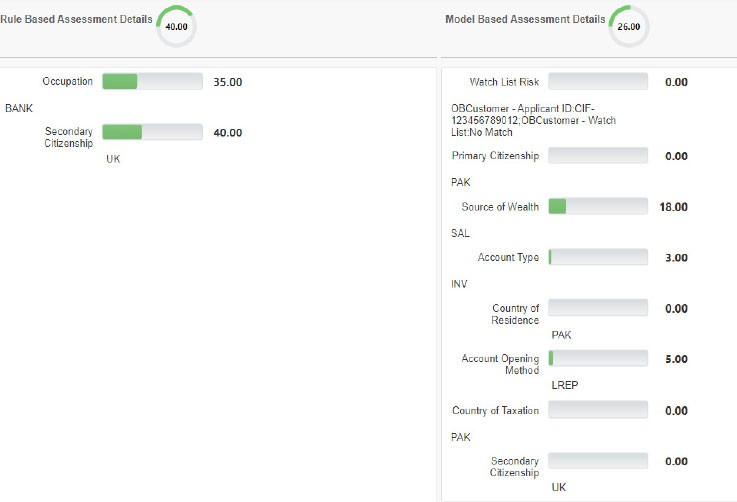The image size is (737, 502).
Task: Click the Account Type score bar
Action: (x=598, y=257)
